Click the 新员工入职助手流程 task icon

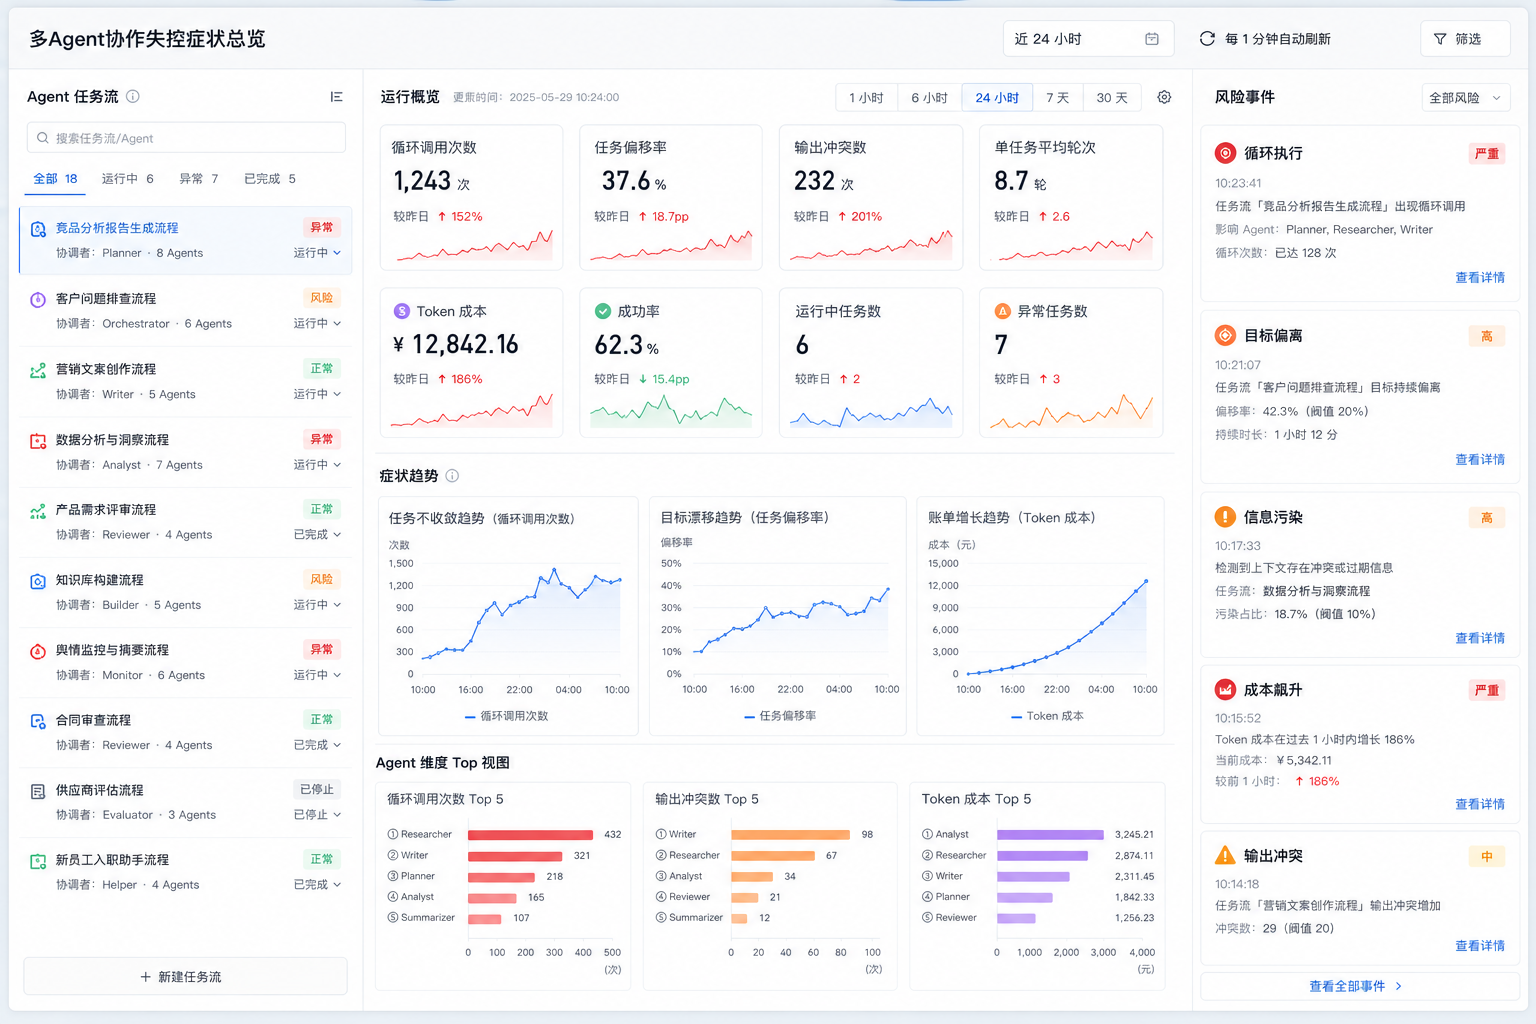coord(38,861)
